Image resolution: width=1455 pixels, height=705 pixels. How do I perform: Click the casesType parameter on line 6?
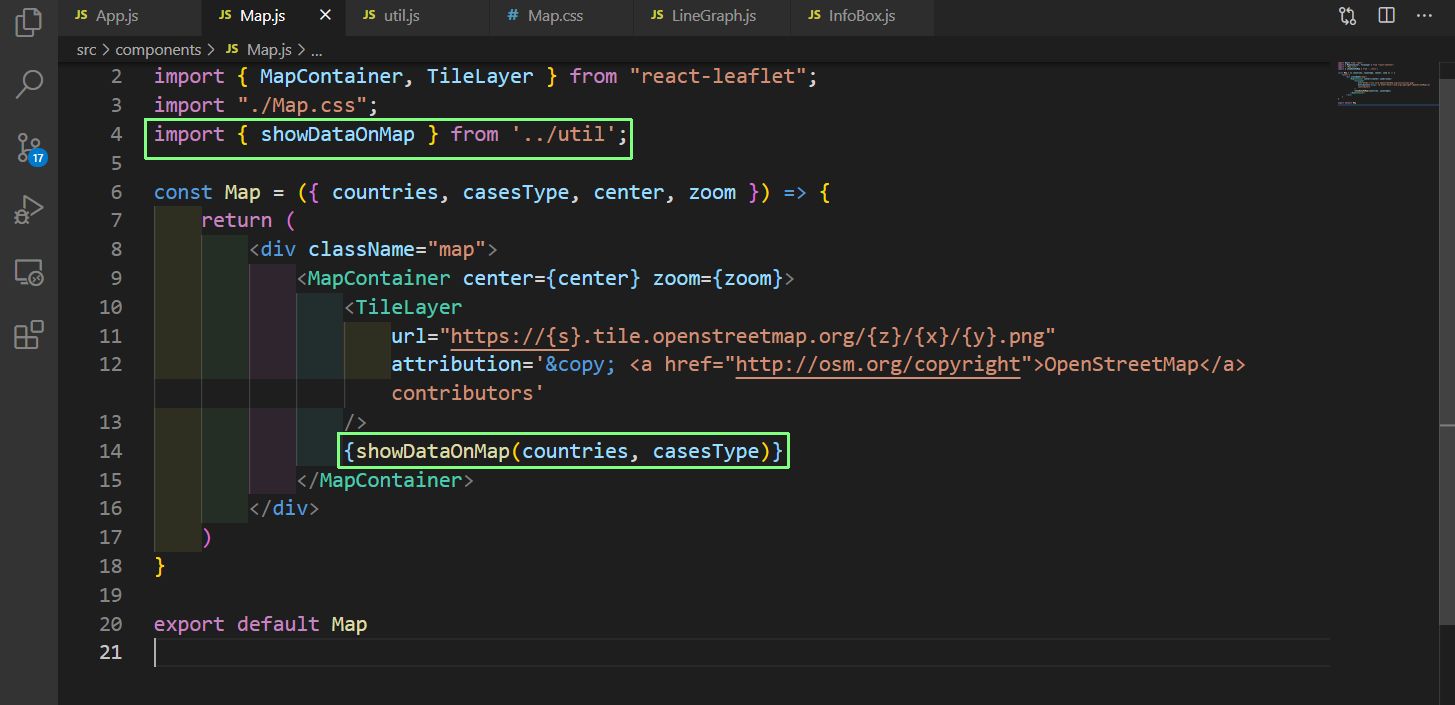(516, 192)
